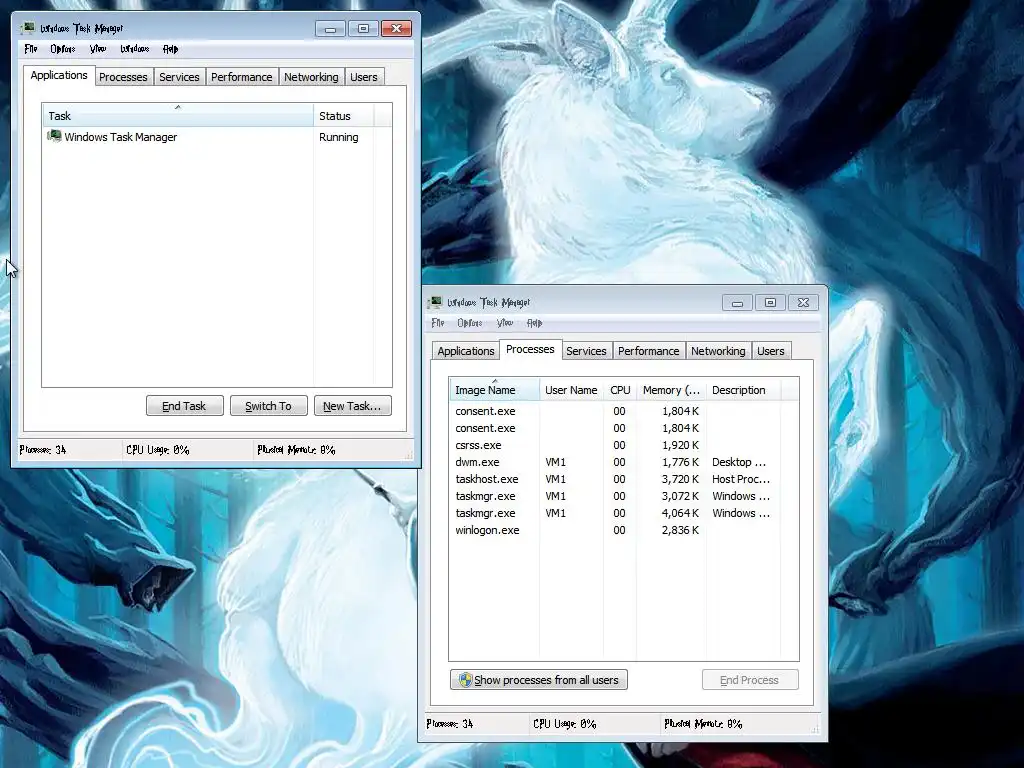Click Physical Memory: 0% in the Processes-tab window status bar
1024x768 pixels.
tap(703, 724)
